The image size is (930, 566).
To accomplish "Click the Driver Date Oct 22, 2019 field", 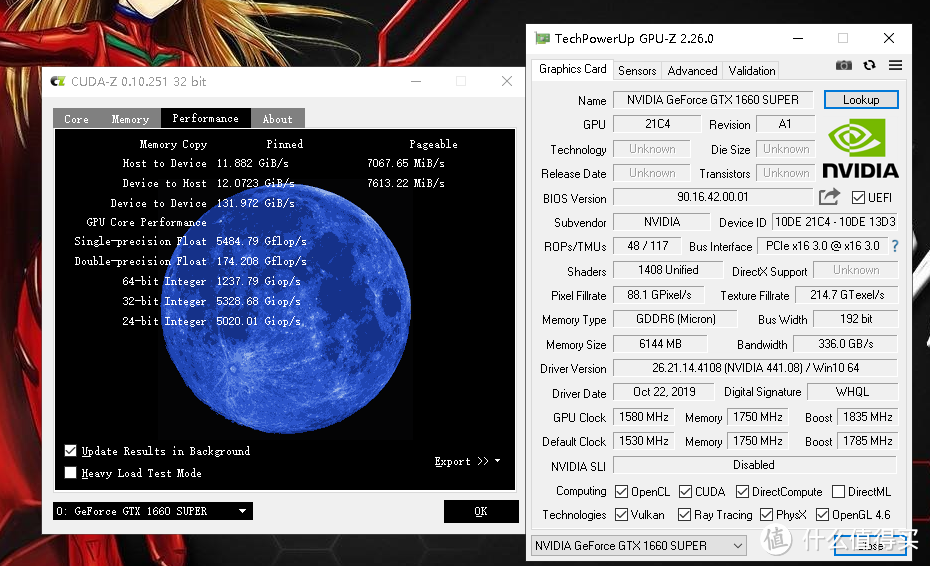I will 664,392.
